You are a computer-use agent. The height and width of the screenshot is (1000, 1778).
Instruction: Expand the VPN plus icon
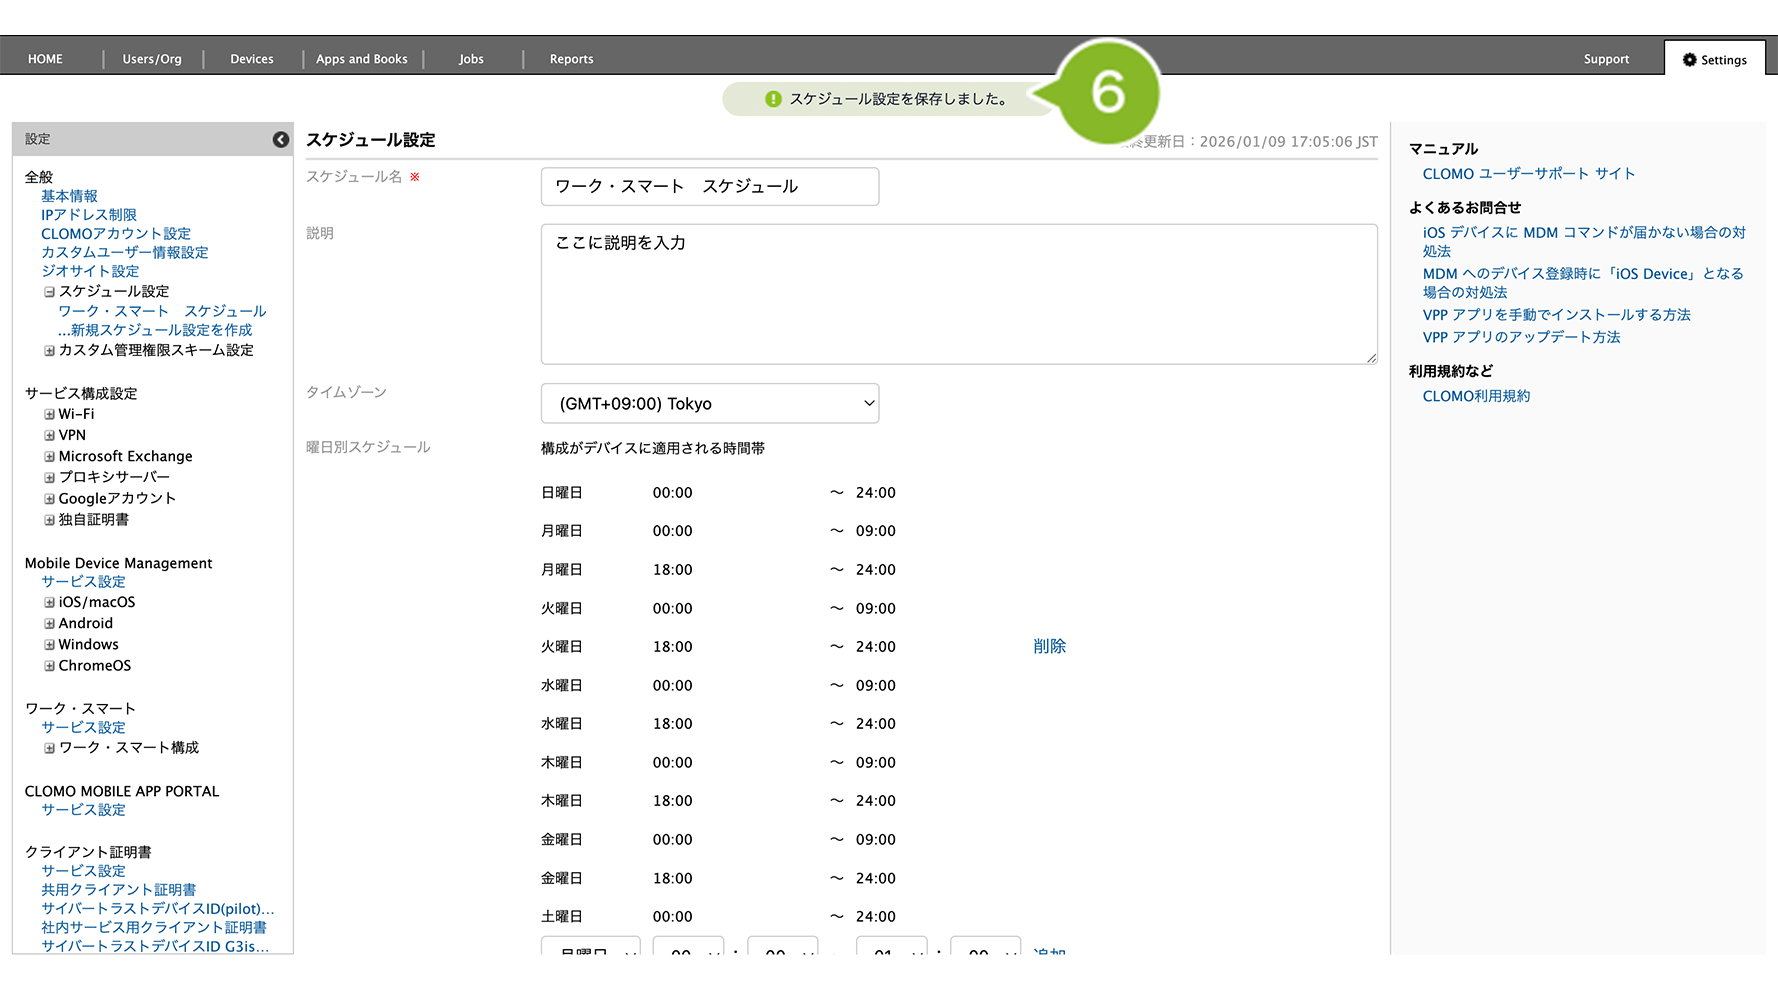click(49, 435)
